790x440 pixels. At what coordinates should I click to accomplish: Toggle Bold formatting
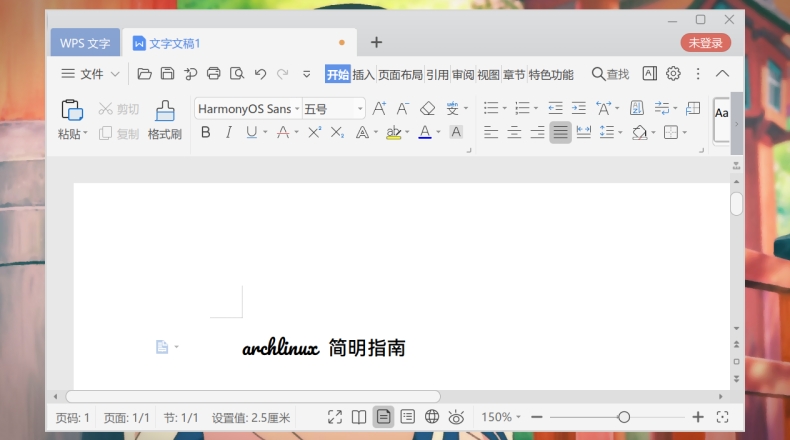pos(206,133)
